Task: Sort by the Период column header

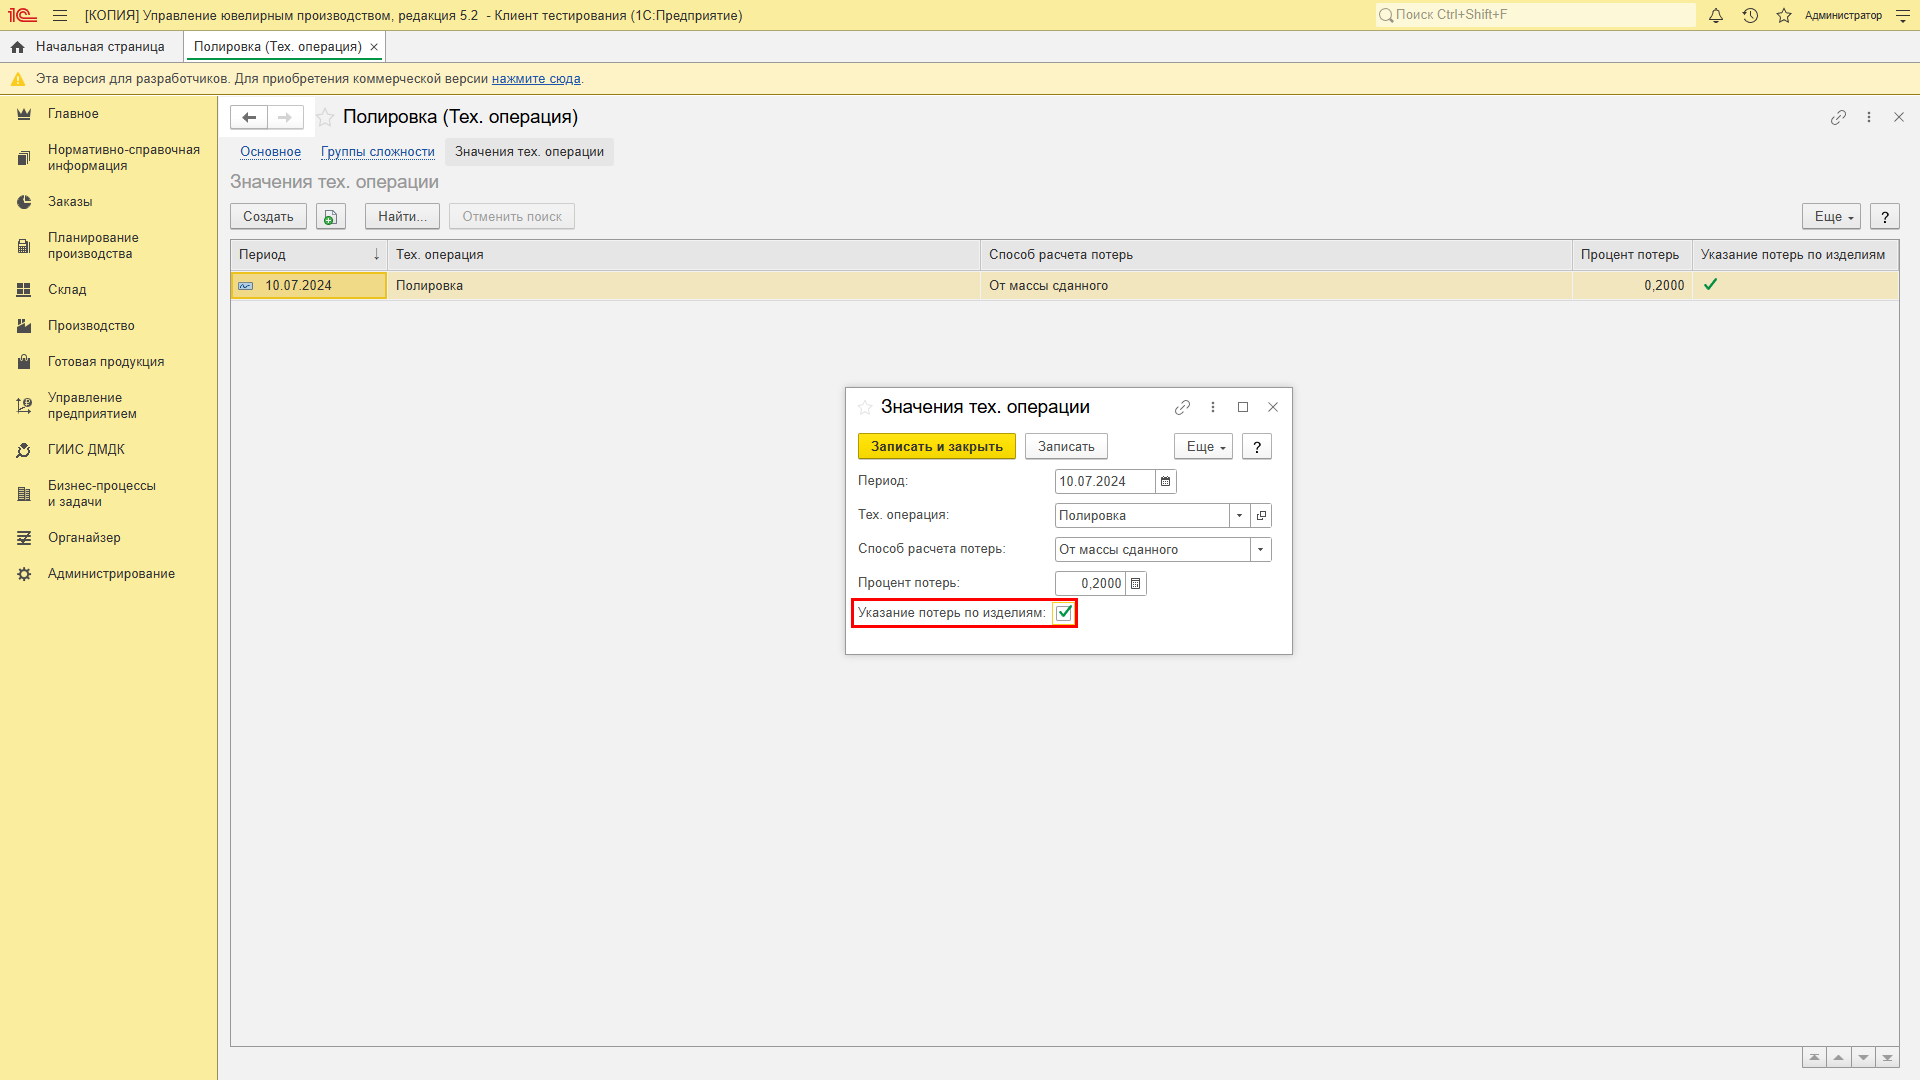Action: pos(309,255)
